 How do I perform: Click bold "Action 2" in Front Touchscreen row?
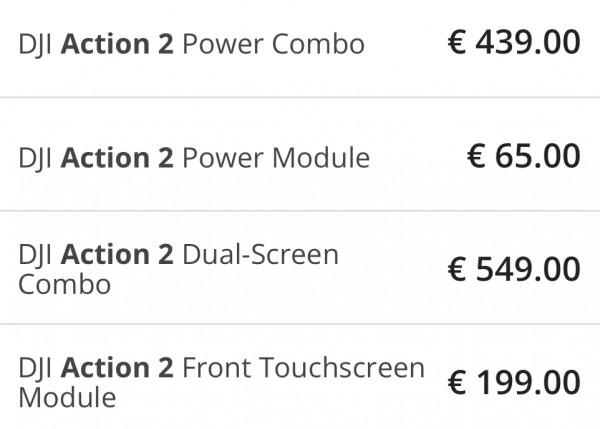tap(117, 368)
